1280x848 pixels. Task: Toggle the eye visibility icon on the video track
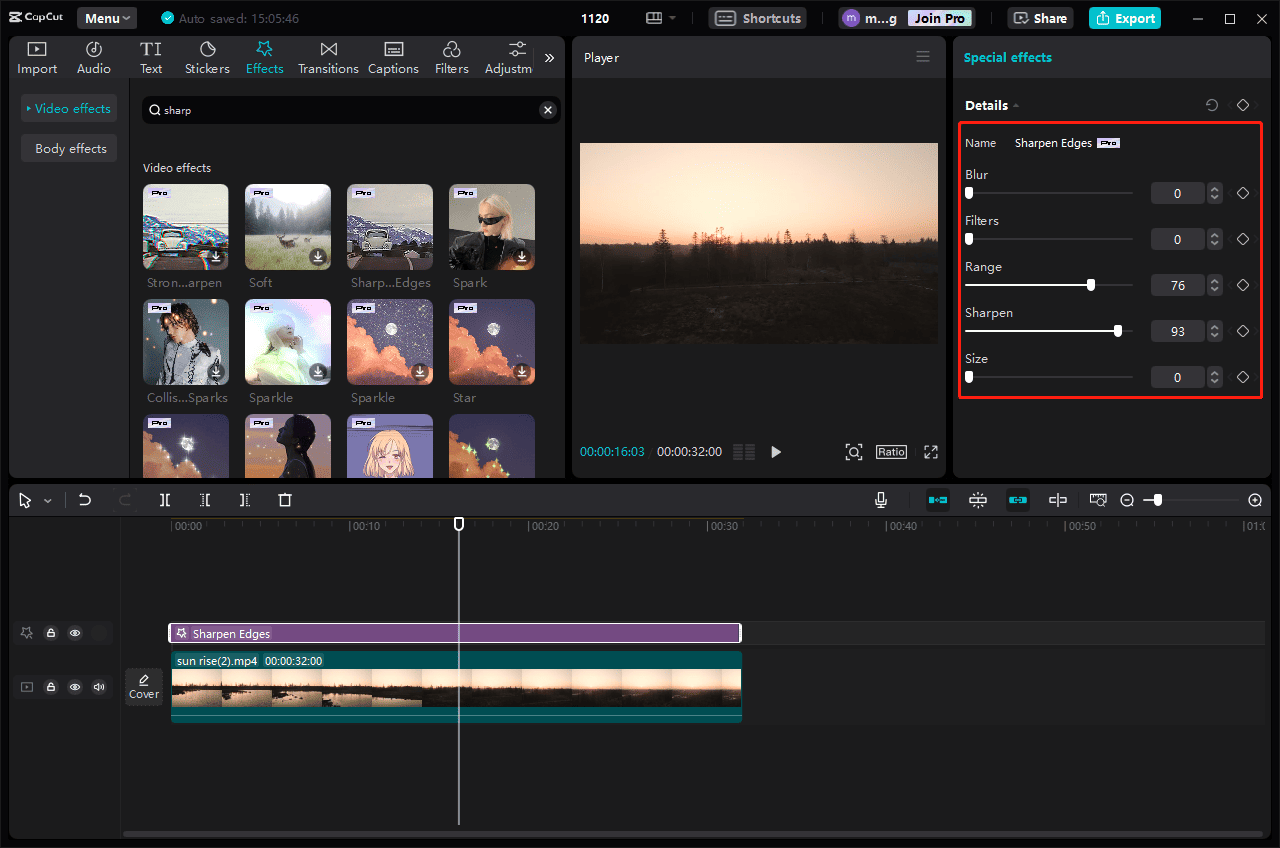tap(74, 687)
